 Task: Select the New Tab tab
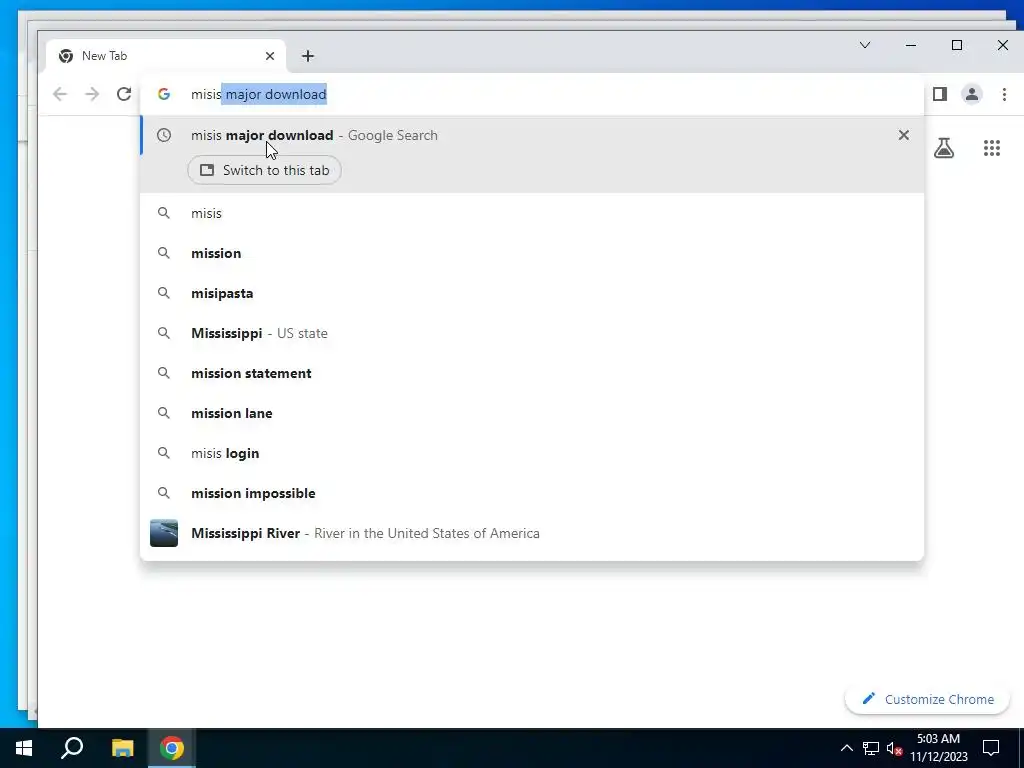165,56
